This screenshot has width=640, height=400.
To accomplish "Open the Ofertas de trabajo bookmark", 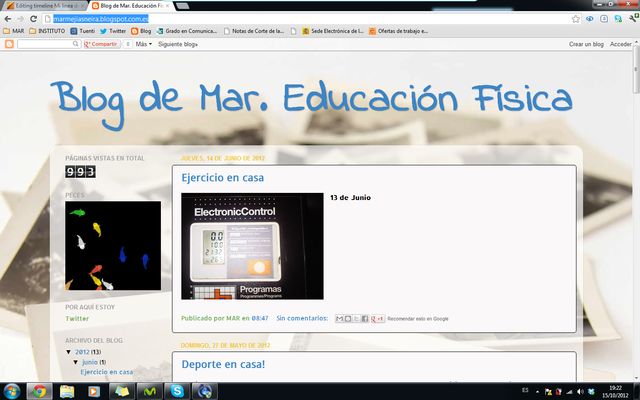I will click(399, 31).
